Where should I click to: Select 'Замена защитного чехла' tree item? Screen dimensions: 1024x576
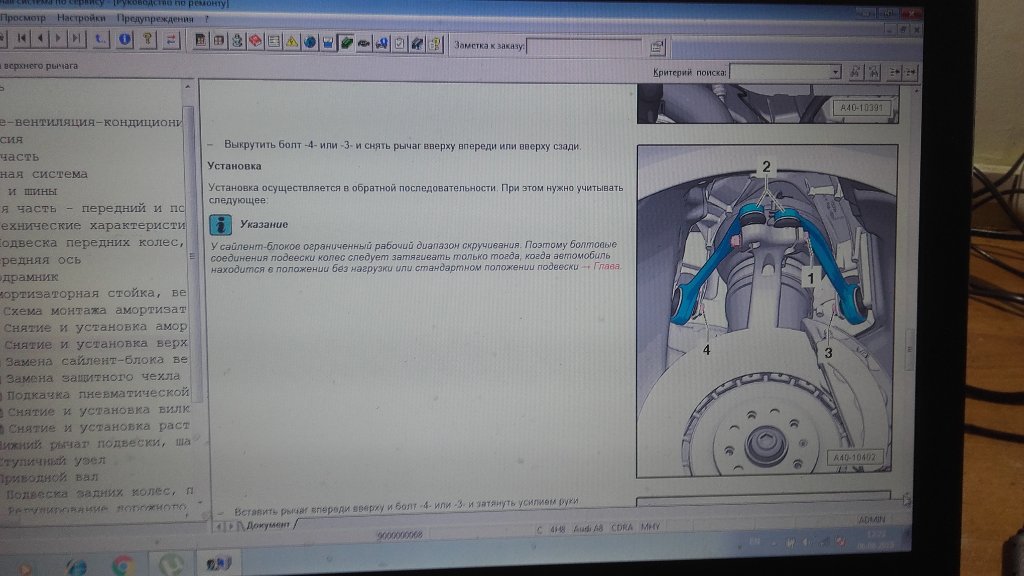(x=94, y=377)
